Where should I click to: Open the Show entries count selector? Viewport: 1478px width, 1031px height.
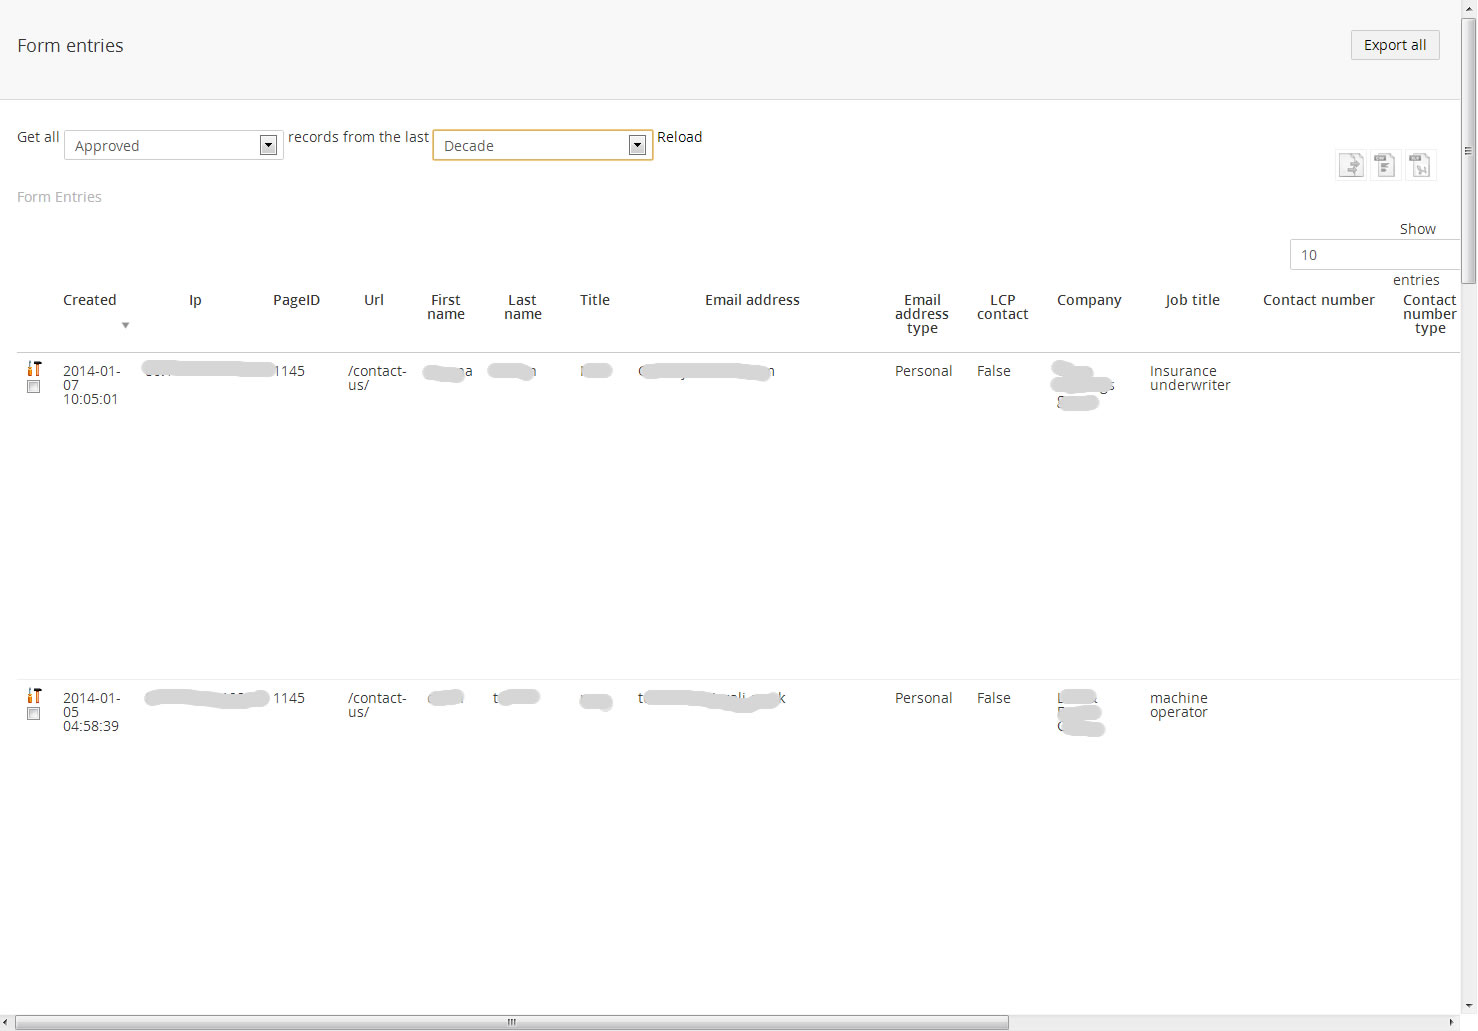click(1374, 255)
